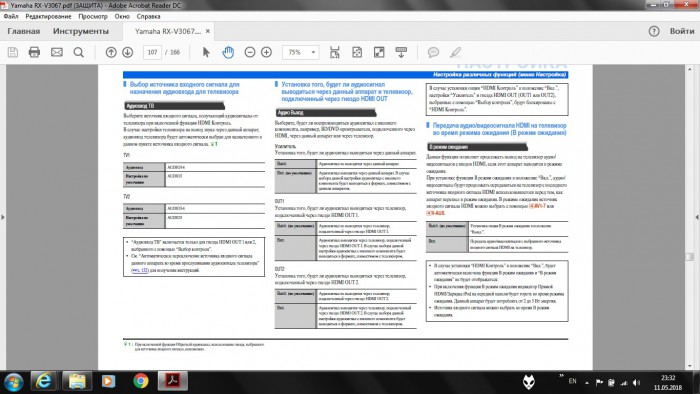Viewport: 700px width, 394px height.
Task: Zoom out with the minus button
Action: 250,52
